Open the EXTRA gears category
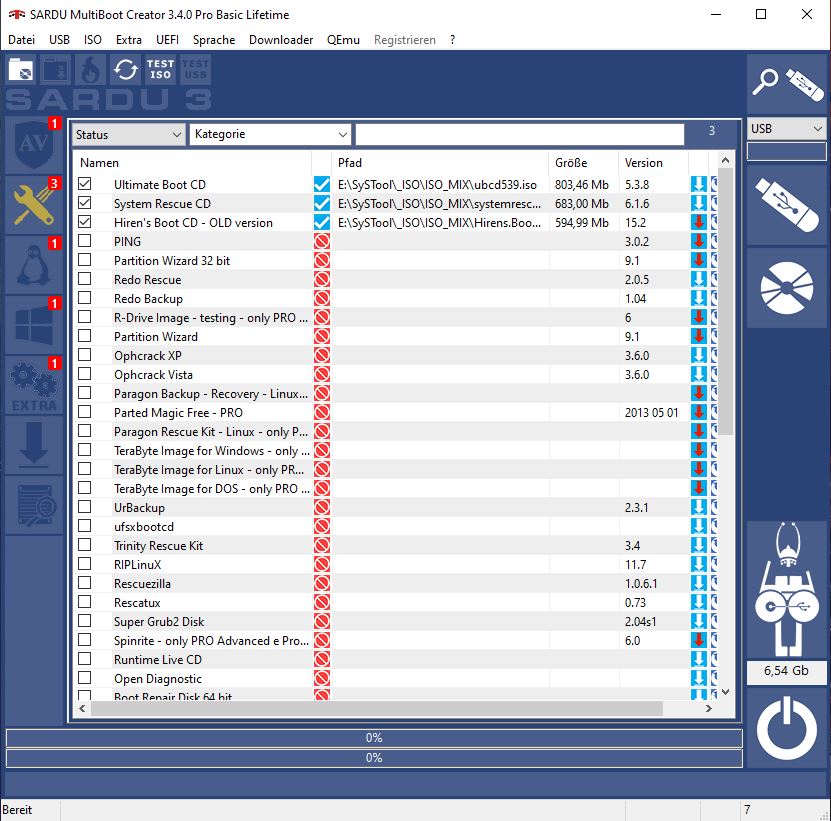 click(33, 384)
